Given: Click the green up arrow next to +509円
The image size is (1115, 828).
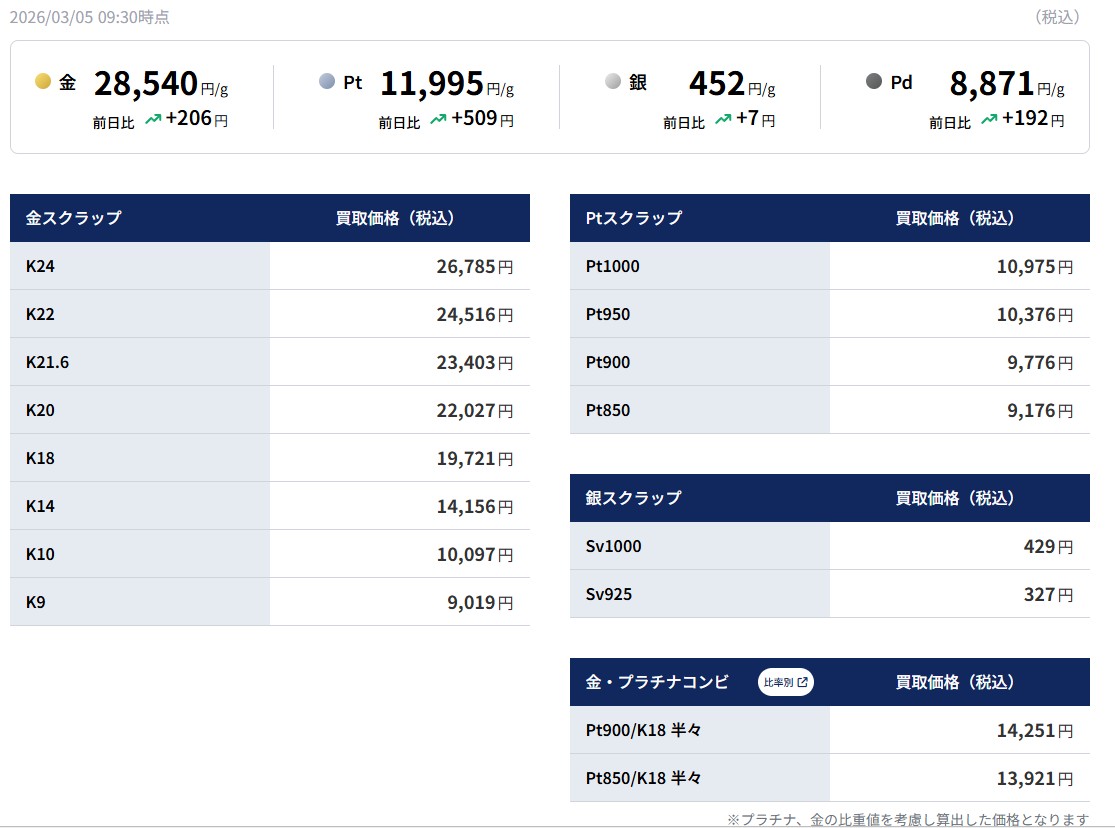Looking at the screenshot, I should coord(439,119).
